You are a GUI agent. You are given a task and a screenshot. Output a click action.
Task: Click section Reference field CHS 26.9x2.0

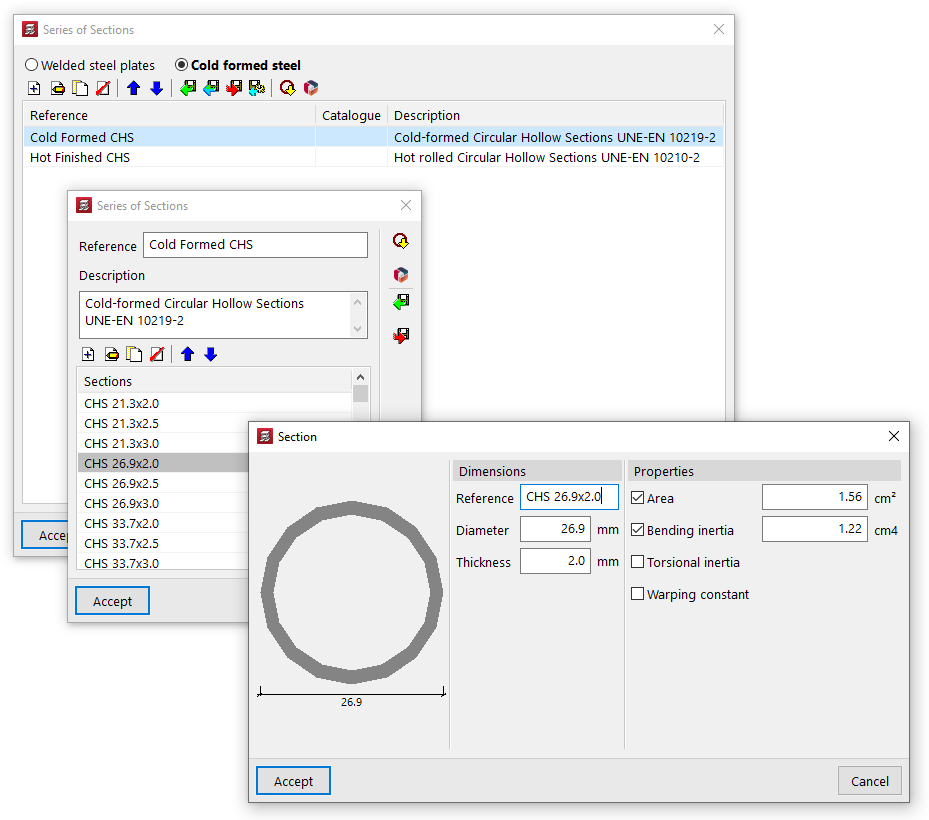coord(569,497)
